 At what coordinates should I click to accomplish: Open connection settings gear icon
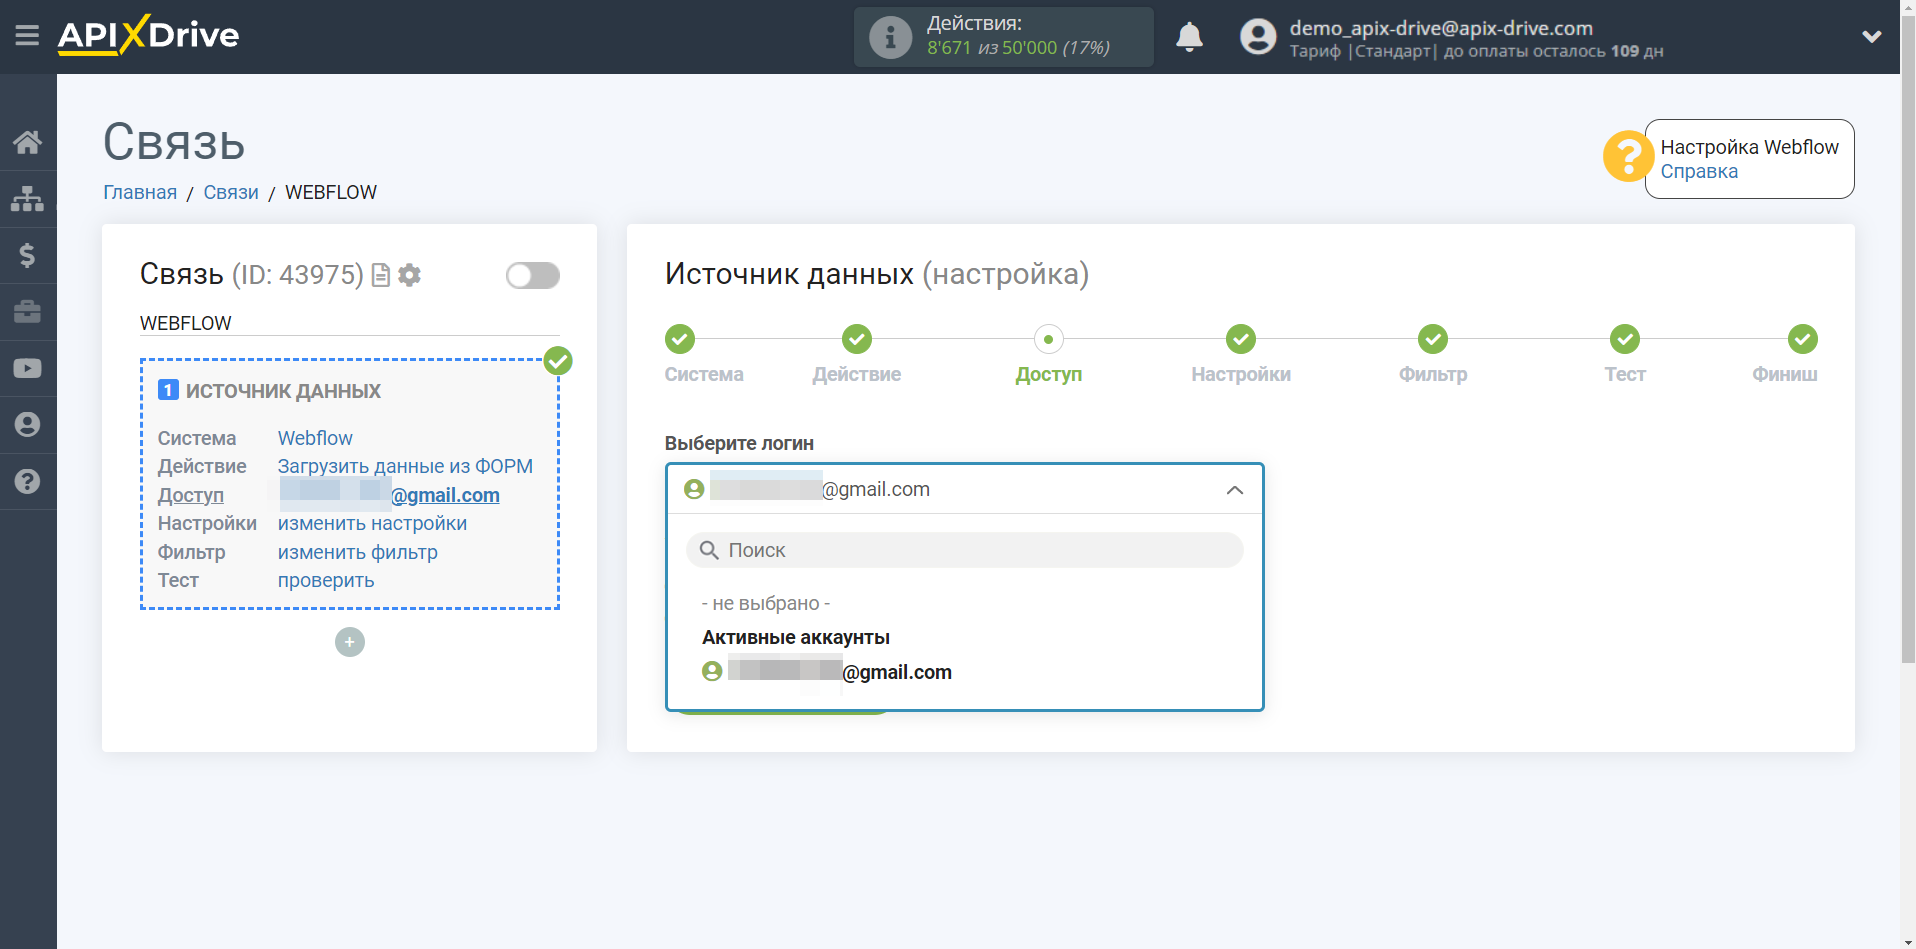click(x=409, y=275)
